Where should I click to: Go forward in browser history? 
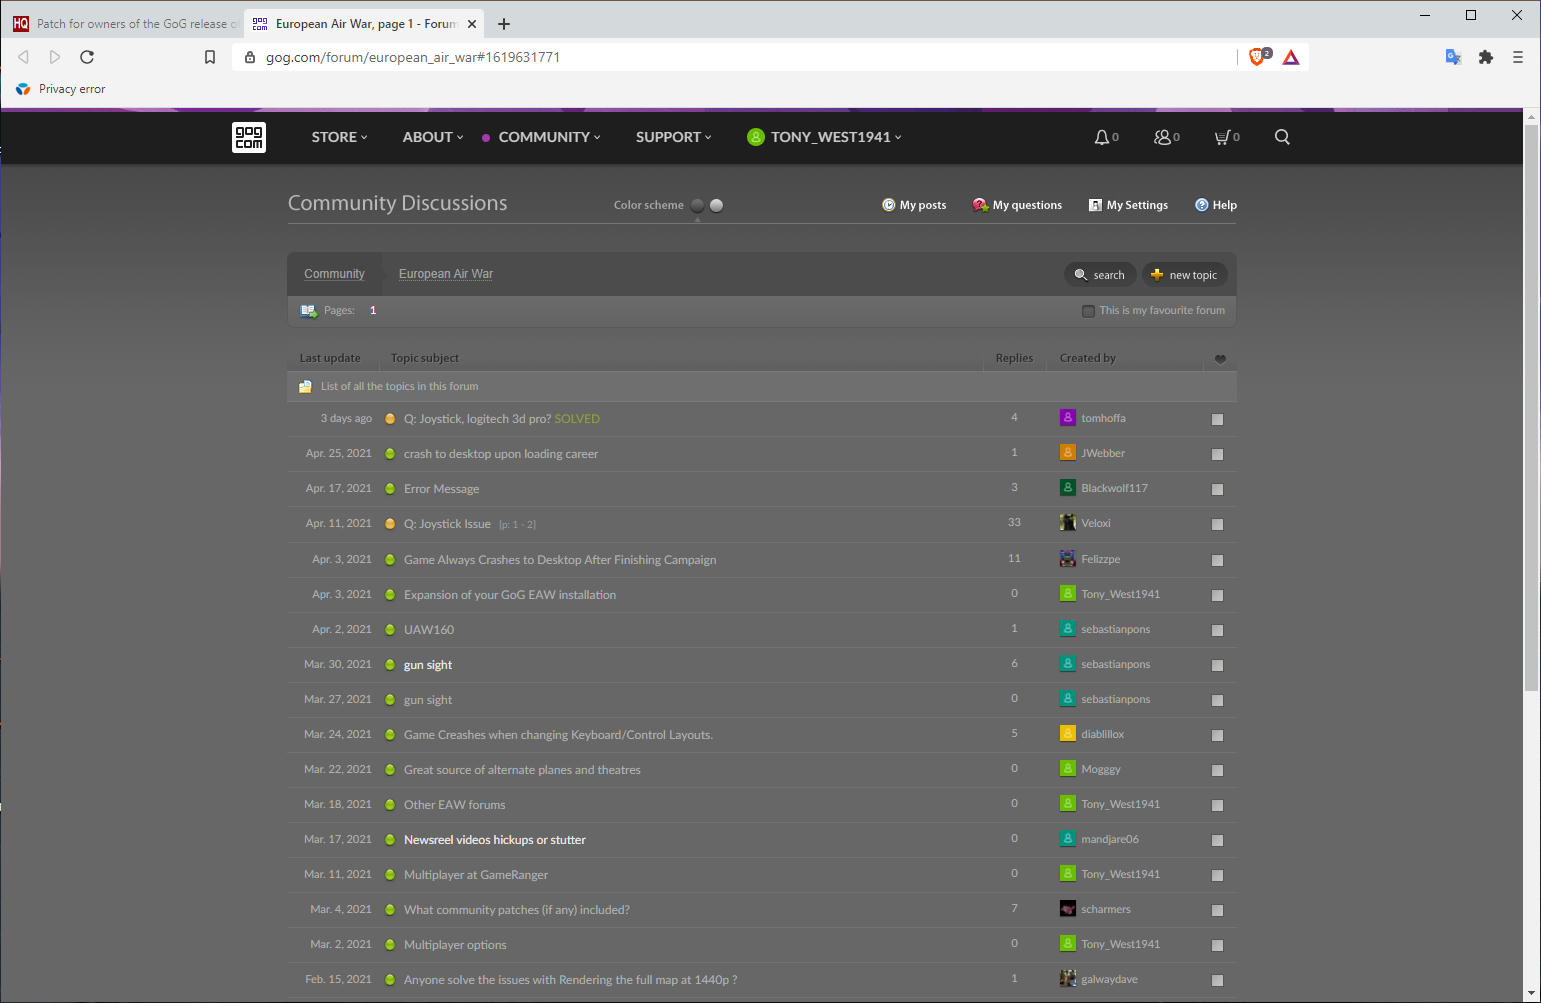tap(55, 57)
